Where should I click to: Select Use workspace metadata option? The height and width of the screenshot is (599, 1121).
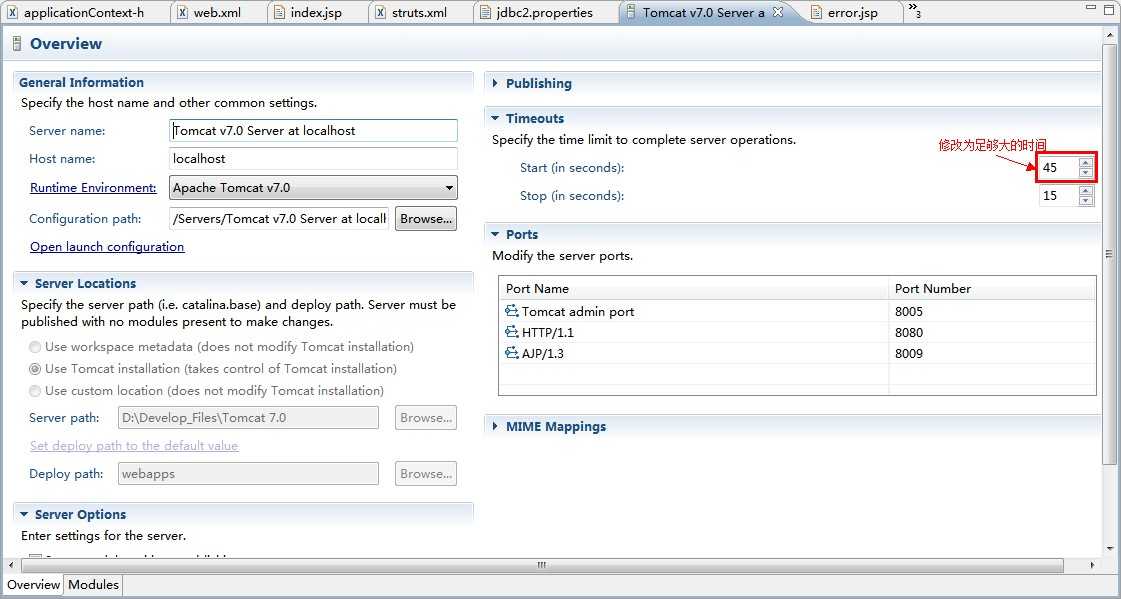pyautogui.click(x=35, y=347)
